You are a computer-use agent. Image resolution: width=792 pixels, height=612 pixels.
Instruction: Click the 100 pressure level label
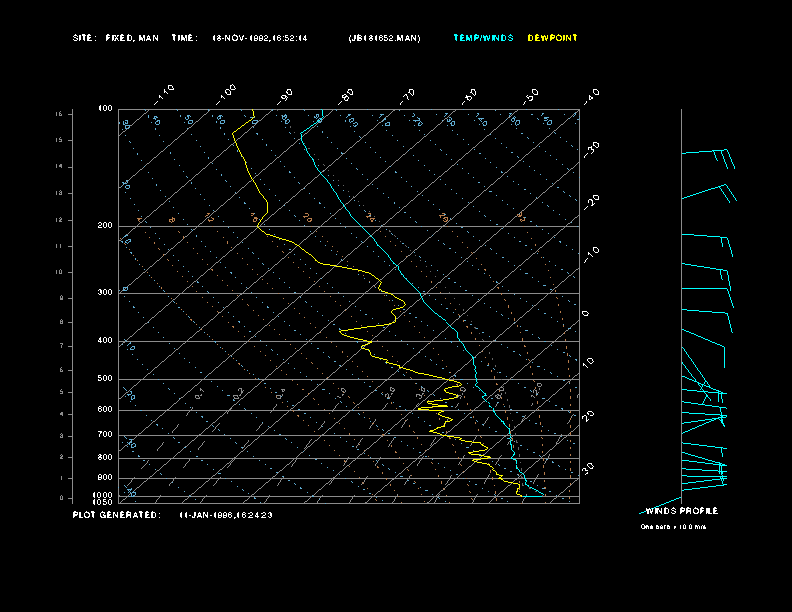click(105, 108)
